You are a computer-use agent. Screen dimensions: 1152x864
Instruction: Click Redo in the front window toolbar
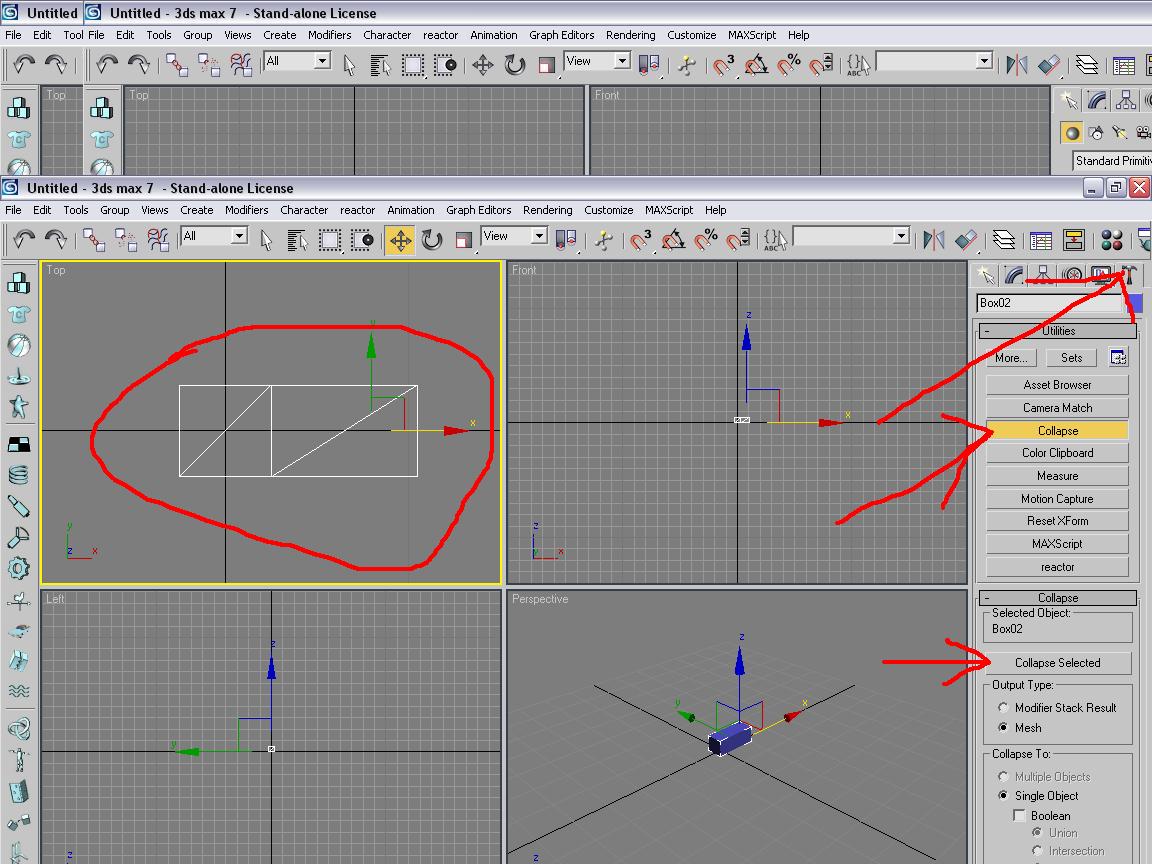(56, 240)
